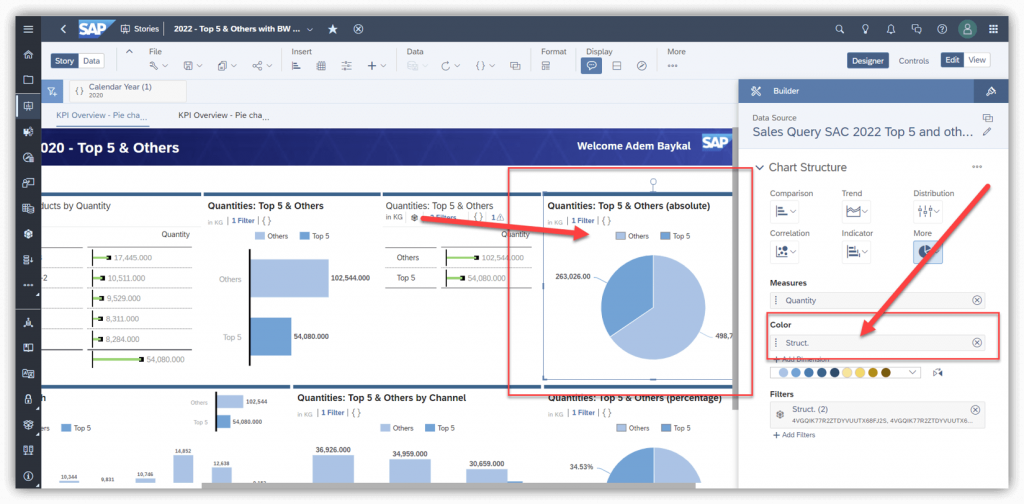The width and height of the screenshot is (1024, 504).
Task: Click Add Filters link
Action: pyautogui.click(x=794, y=435)
